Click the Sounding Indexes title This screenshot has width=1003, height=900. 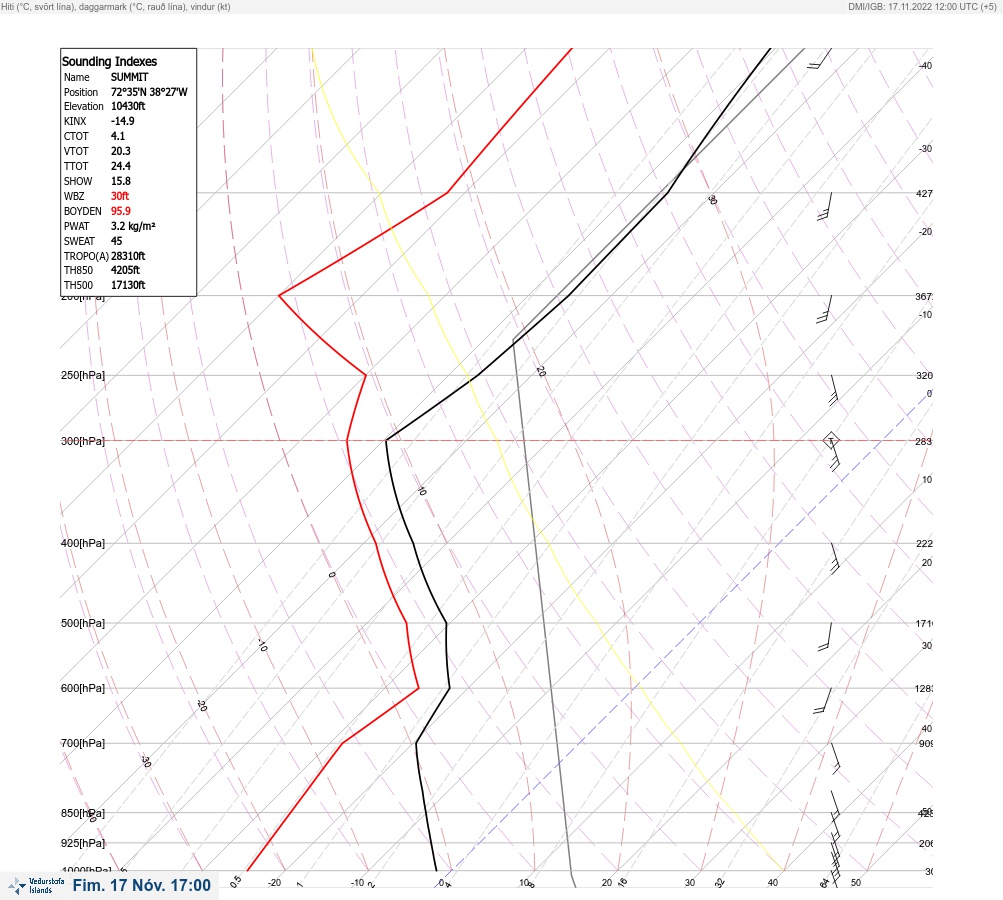(x=109, y=61)
